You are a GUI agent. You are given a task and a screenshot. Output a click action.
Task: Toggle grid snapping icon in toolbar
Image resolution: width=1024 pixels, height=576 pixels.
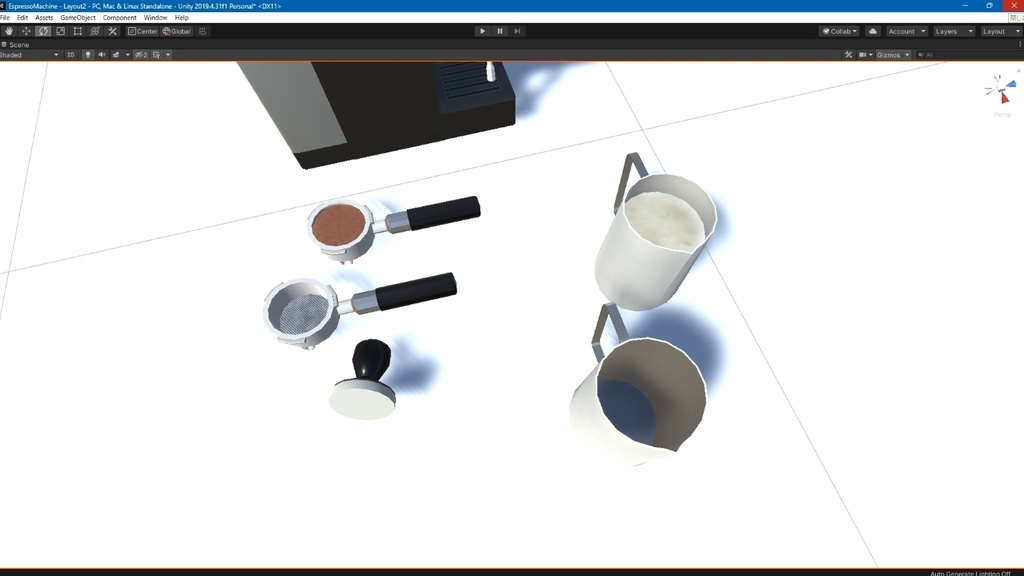click(202, 31)
